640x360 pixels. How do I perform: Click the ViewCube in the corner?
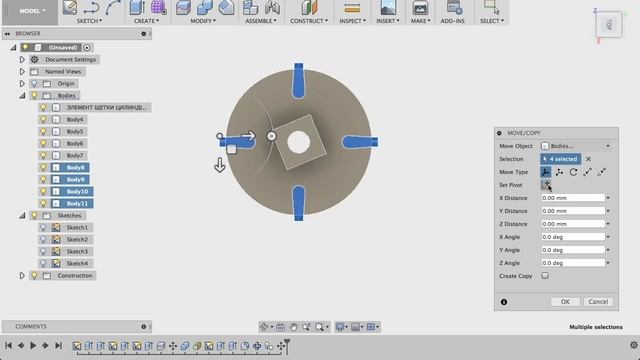[609, 24]
